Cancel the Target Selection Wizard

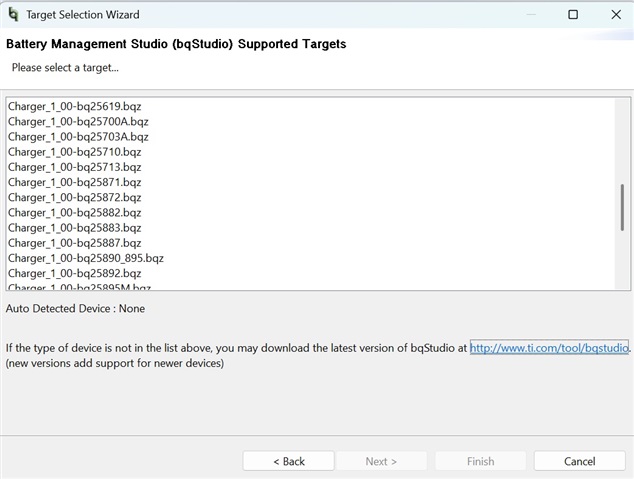579,461
